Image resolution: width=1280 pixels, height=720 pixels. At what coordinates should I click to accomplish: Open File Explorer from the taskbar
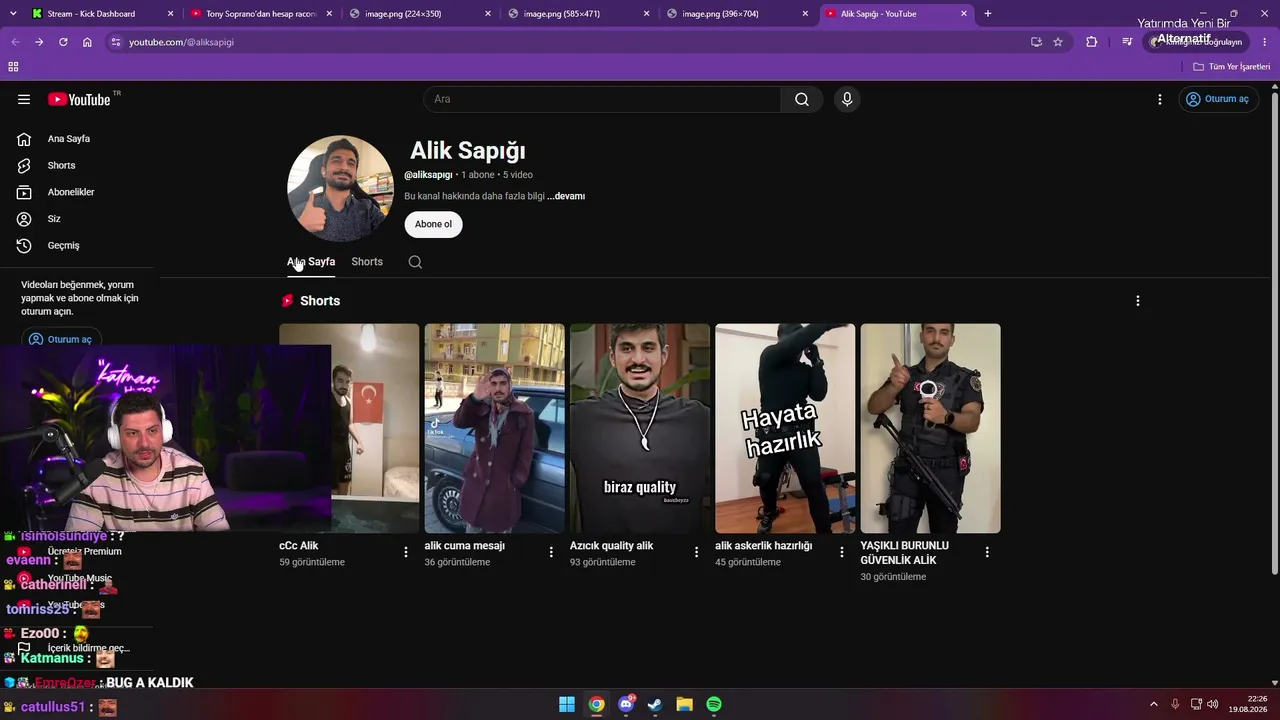click(684, 704)
